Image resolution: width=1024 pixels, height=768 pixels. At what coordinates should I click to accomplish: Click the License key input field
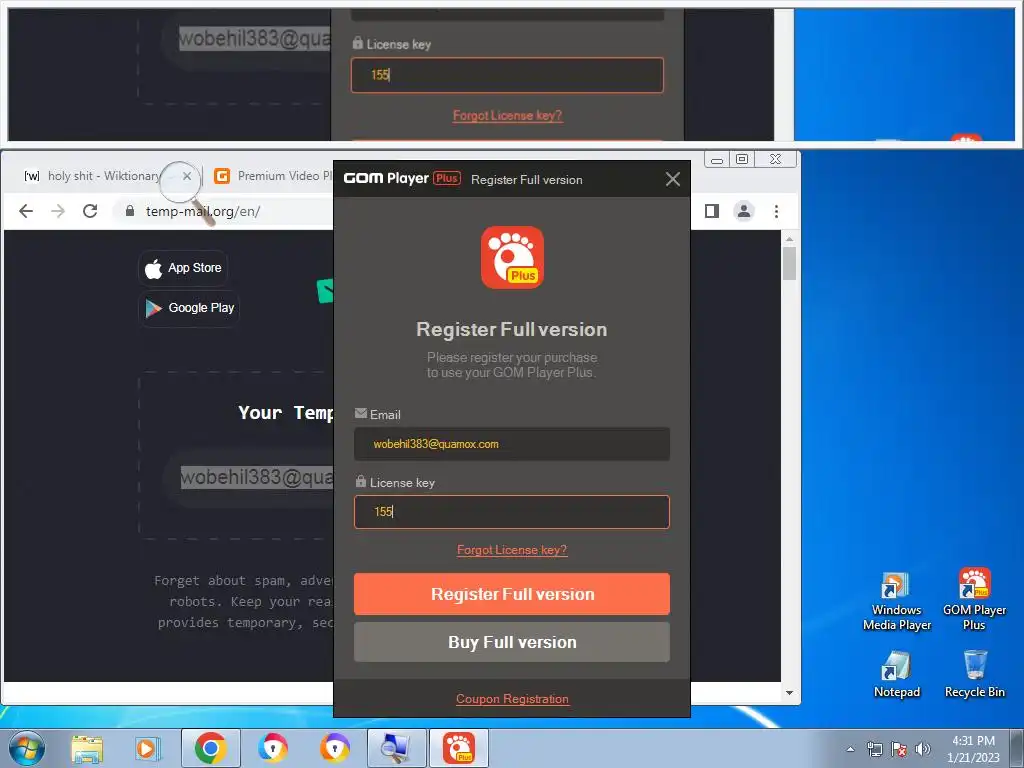click(x=512, y=511)
